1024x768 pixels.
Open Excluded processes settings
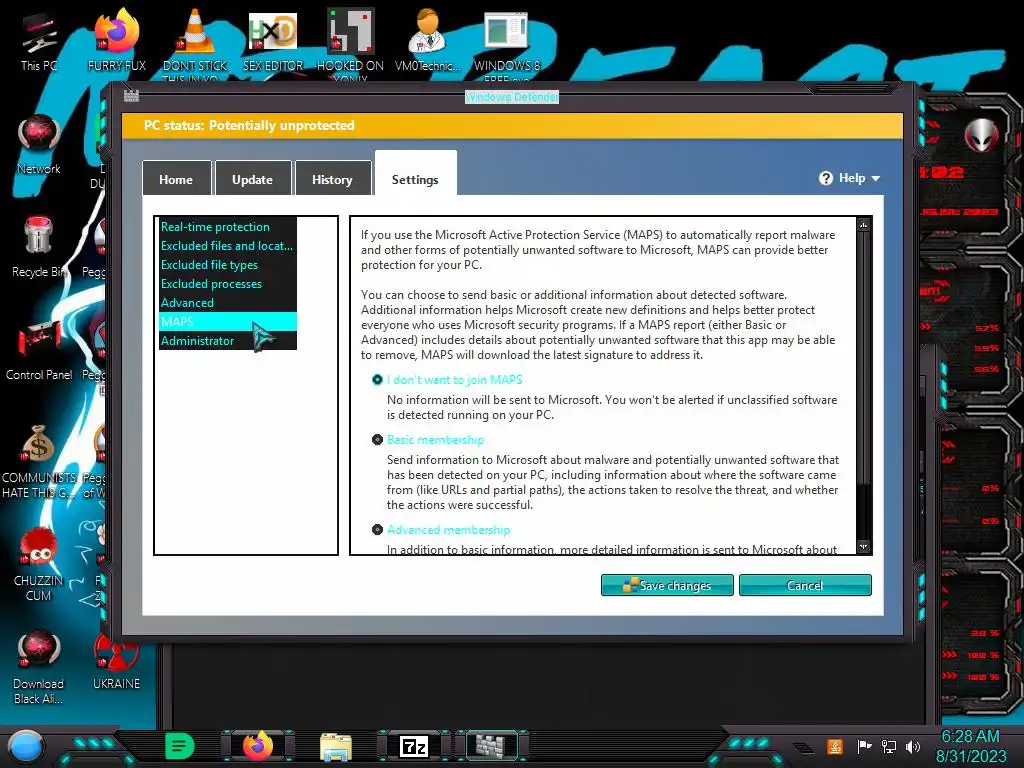[228, 283]
